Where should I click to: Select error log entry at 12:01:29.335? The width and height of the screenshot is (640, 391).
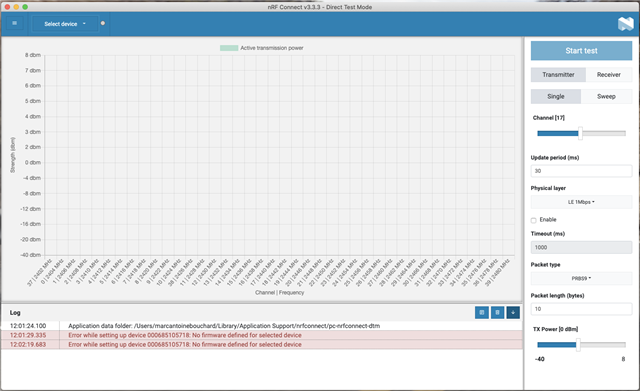[x=262, y=335]
